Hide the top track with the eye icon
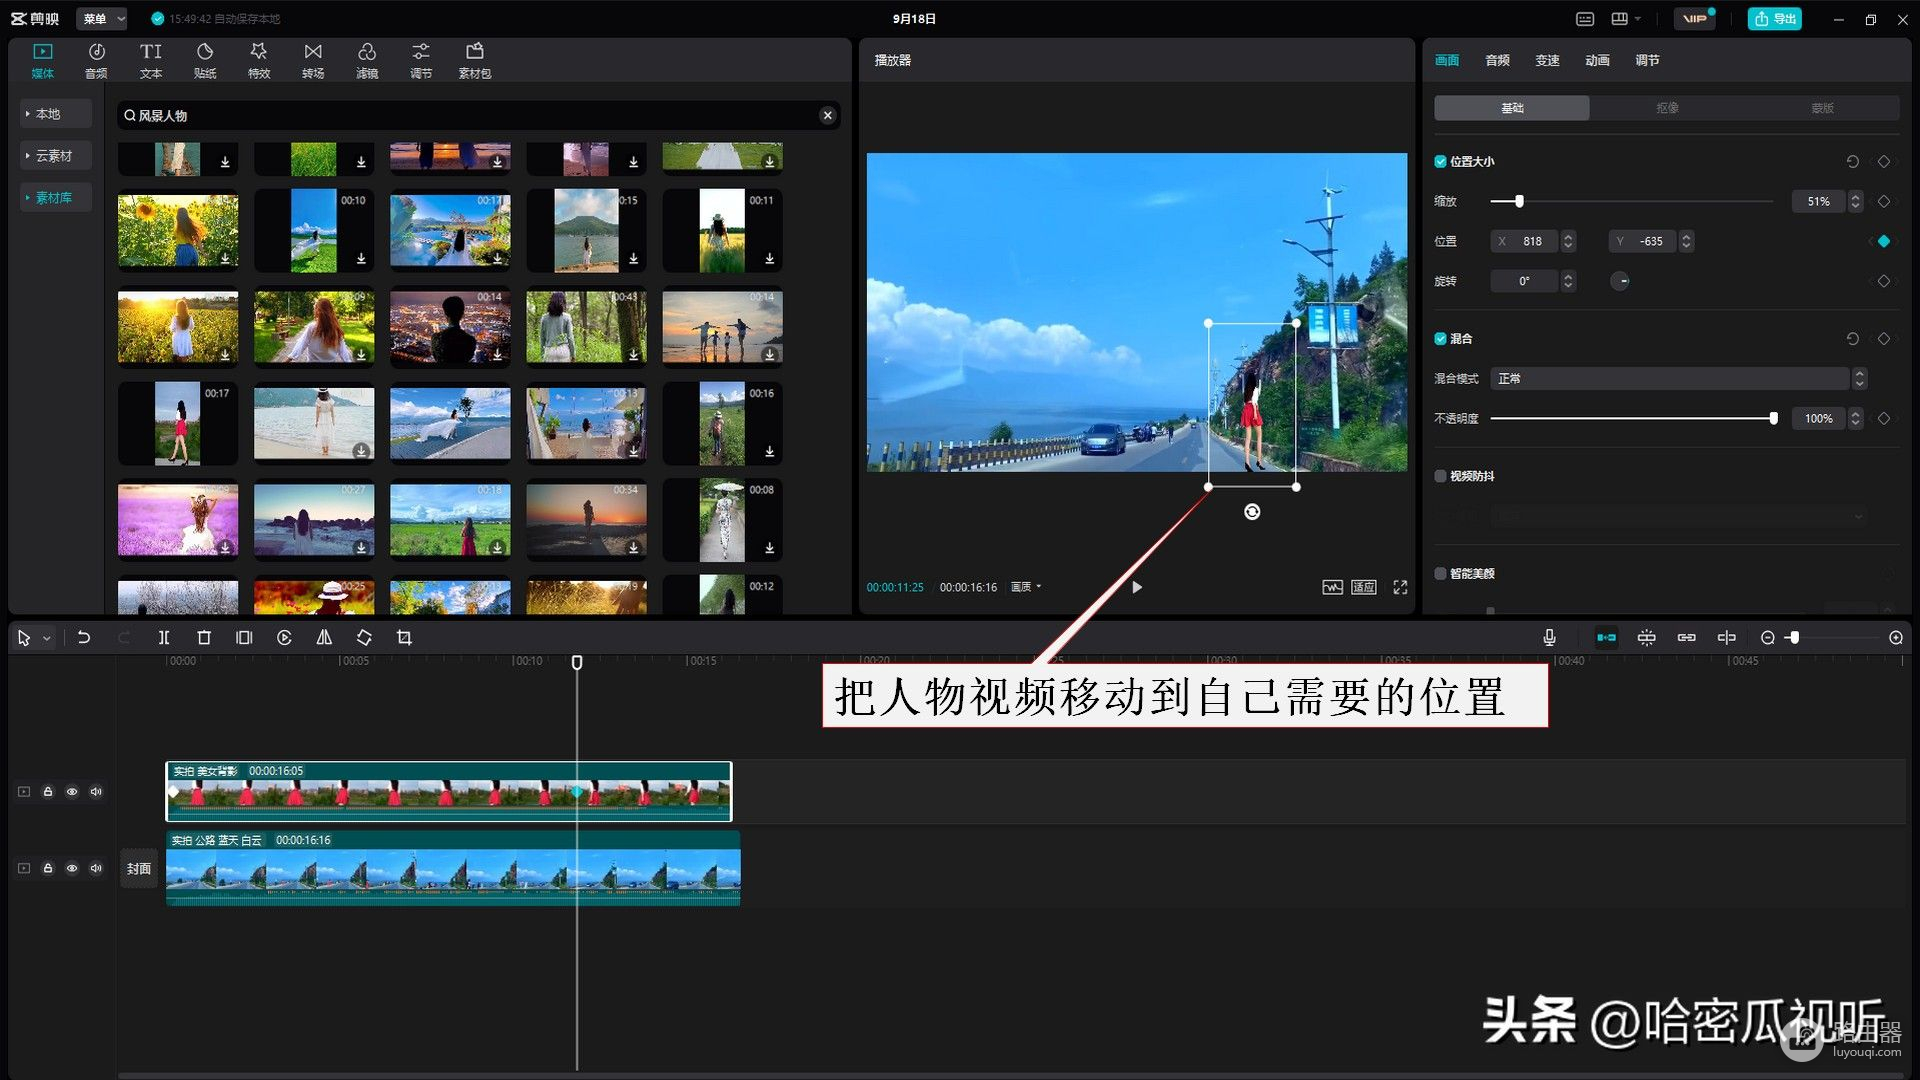Screen dimensions: 1920x1080 pos(72,792)
